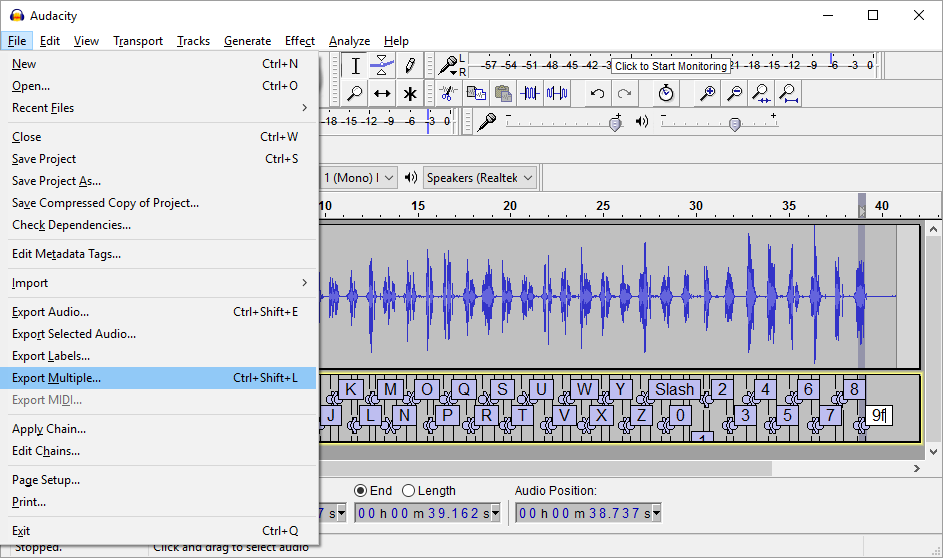Choose Export Audio... item
Viewport: 943px width, 558px height.
(159, 312)
